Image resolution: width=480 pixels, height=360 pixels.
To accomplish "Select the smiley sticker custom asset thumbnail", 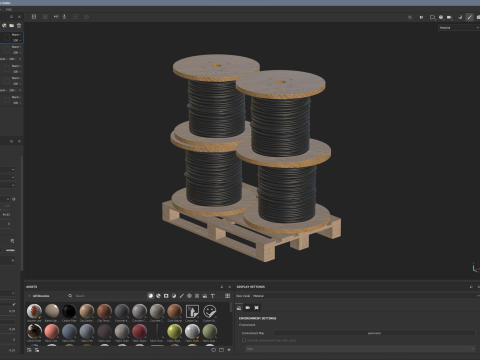I will coord(209,311).
